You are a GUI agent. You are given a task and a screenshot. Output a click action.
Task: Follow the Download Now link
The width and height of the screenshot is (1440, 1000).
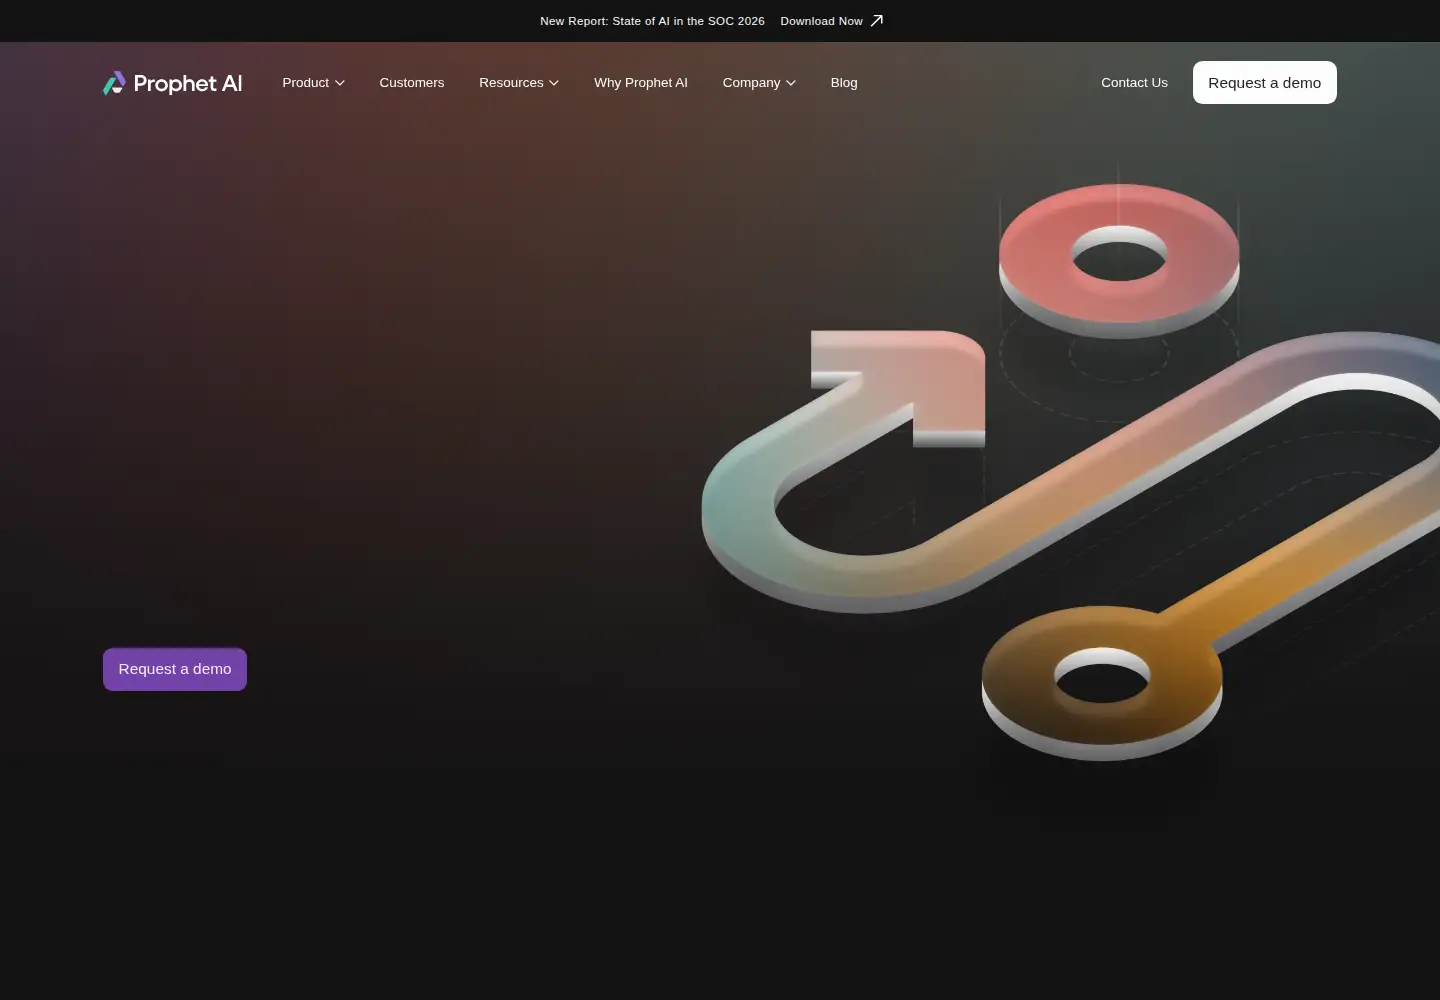[832, 21]
